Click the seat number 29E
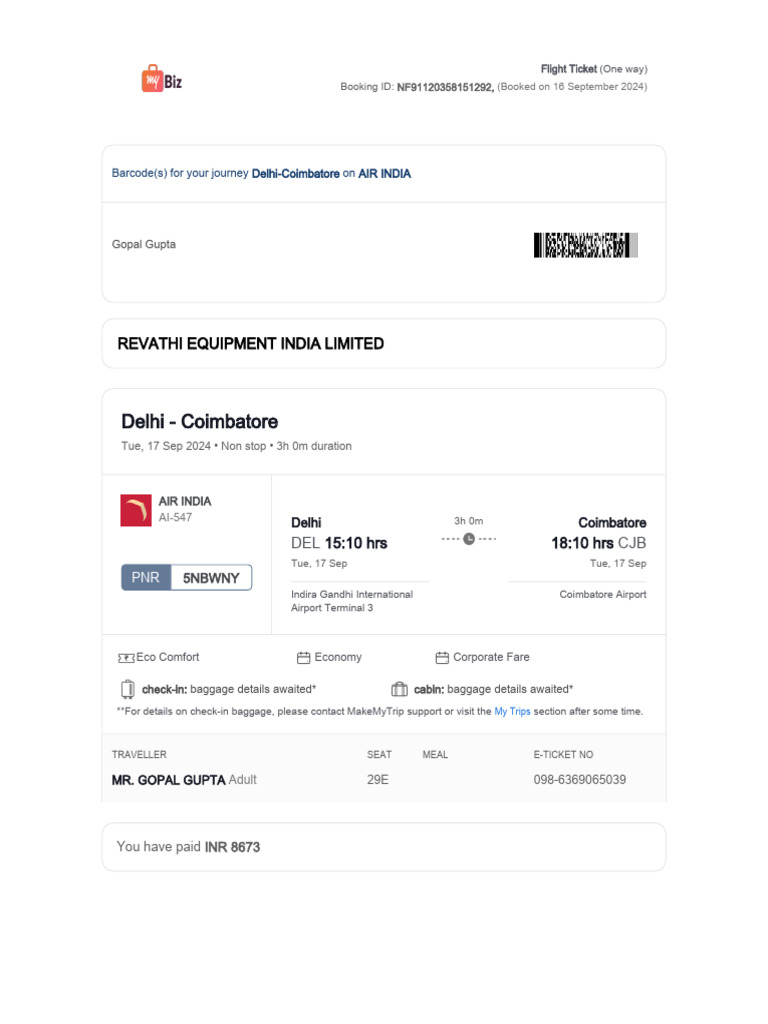768x1024 pixels. point(378,780)
